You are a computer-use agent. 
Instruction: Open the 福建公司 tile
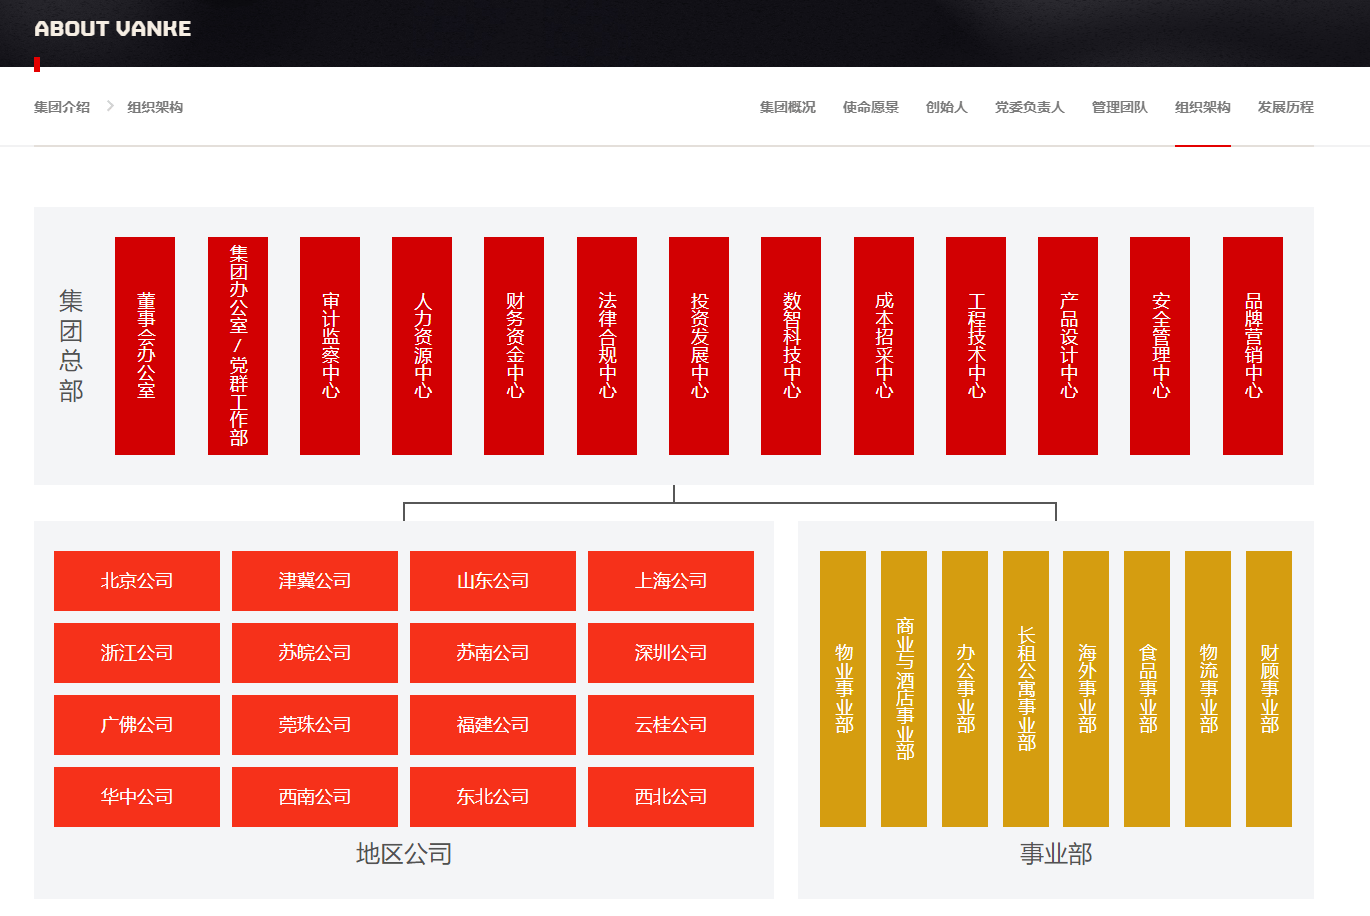[x=493, y=725]
